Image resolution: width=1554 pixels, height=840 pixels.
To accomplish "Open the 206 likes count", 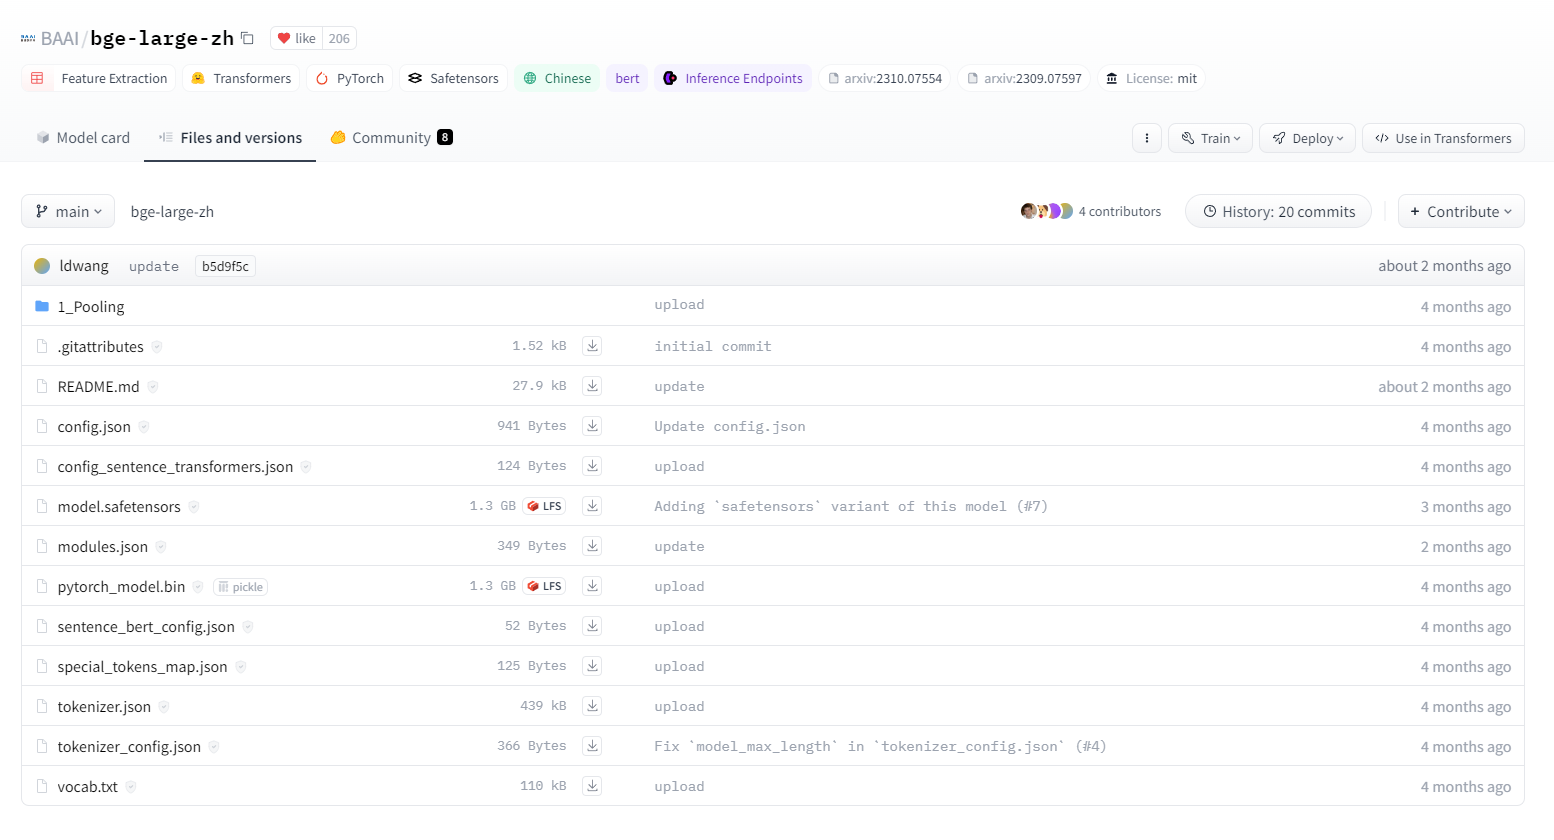I will [339, 38].
